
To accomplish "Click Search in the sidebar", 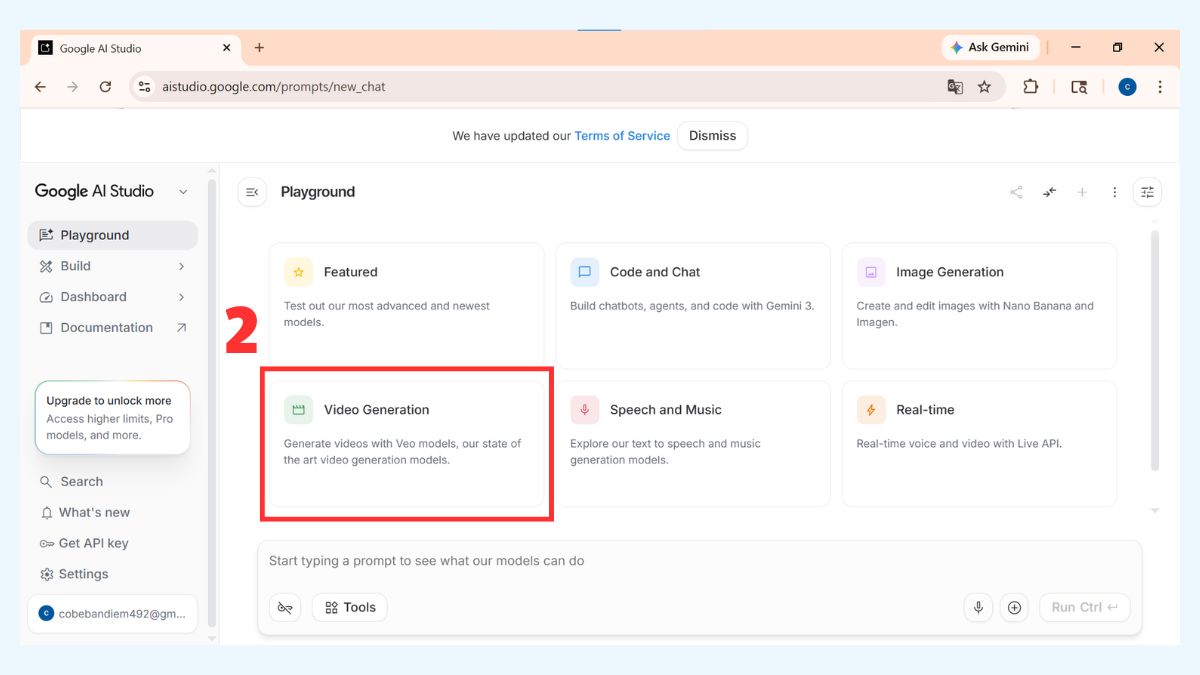I will pyautogui.click(x=112, y=481).
